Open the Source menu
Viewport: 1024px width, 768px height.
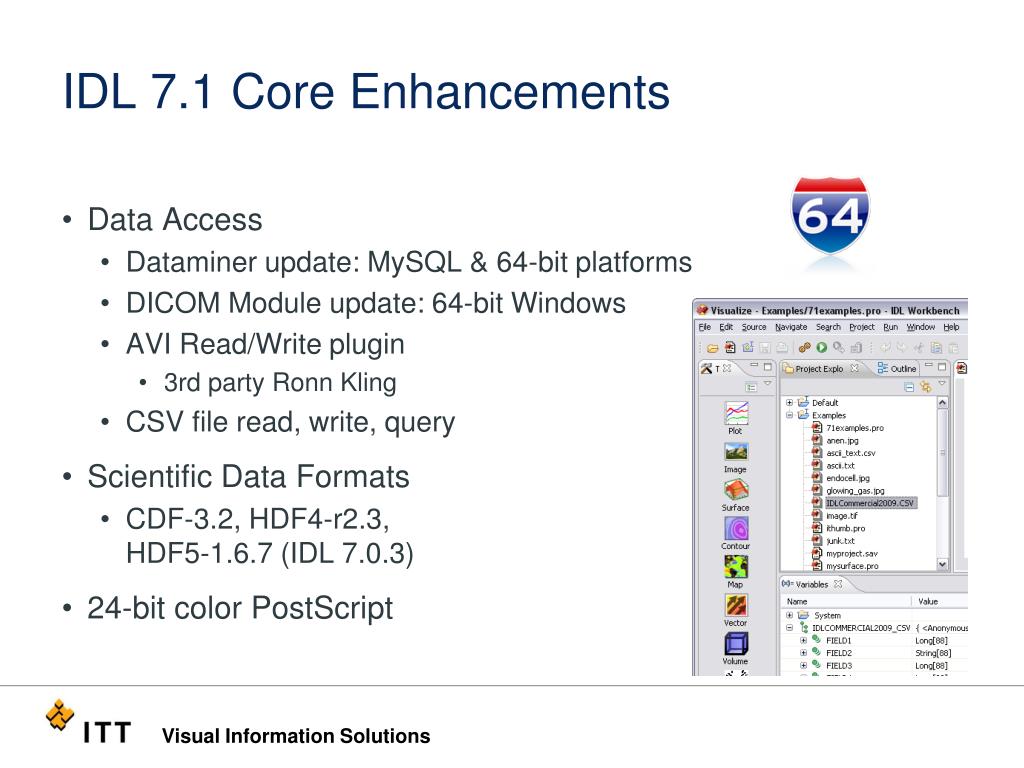pyautogui.click(x=754, y=327)
